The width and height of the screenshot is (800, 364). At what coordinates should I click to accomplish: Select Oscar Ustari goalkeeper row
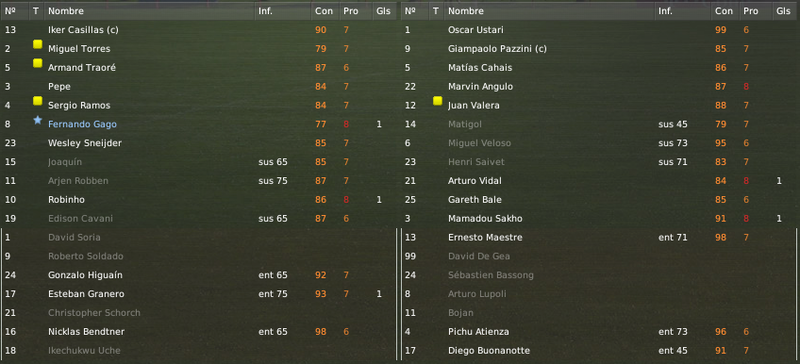point(600,30)
